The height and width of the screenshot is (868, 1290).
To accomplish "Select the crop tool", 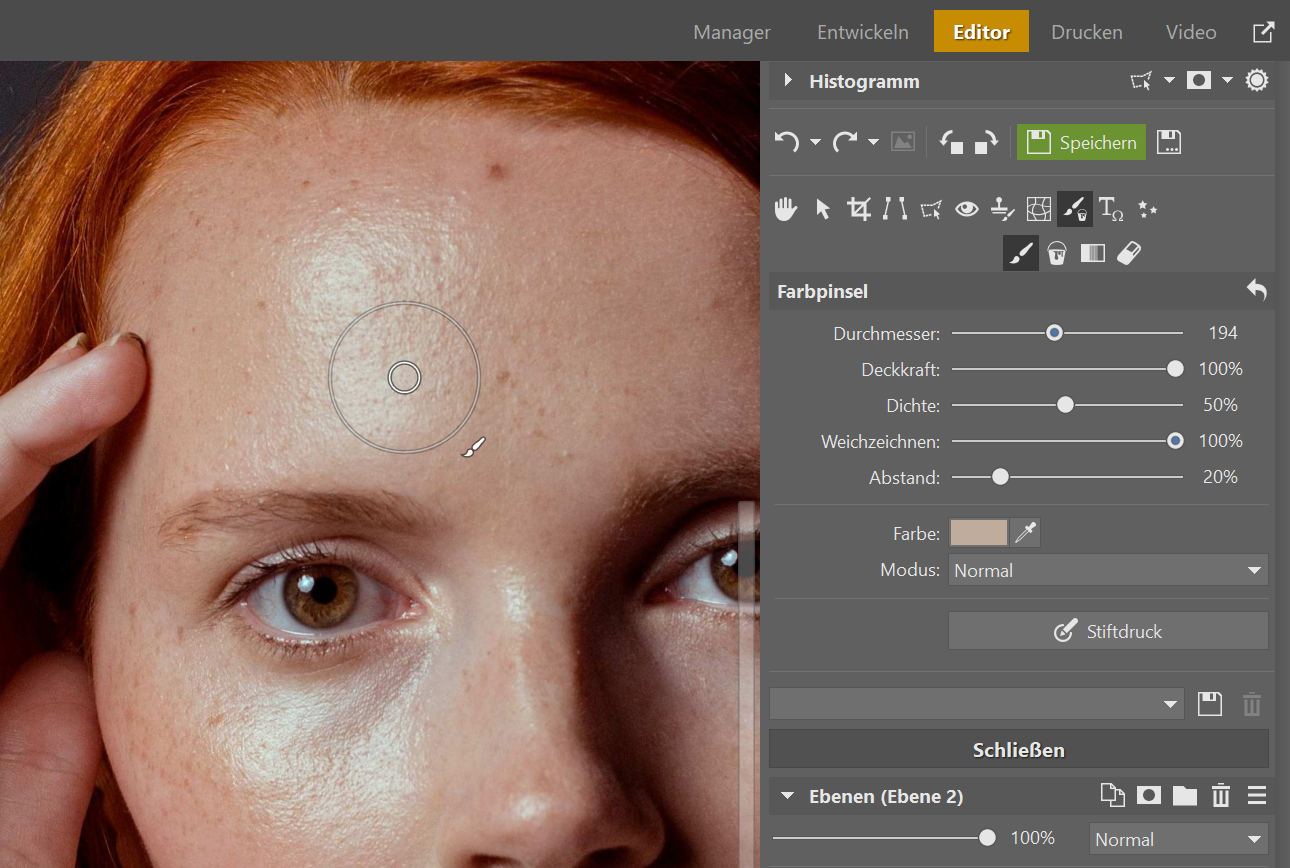I will (858, 209).
